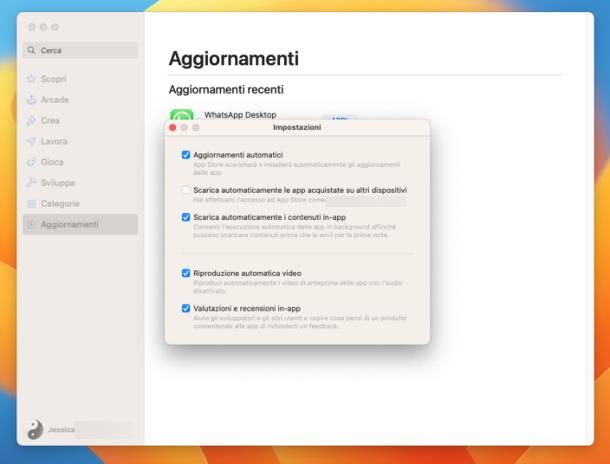
Task: Uncheck Valutazioni e recensioni in-app
Action: click(x=186, y=308)
